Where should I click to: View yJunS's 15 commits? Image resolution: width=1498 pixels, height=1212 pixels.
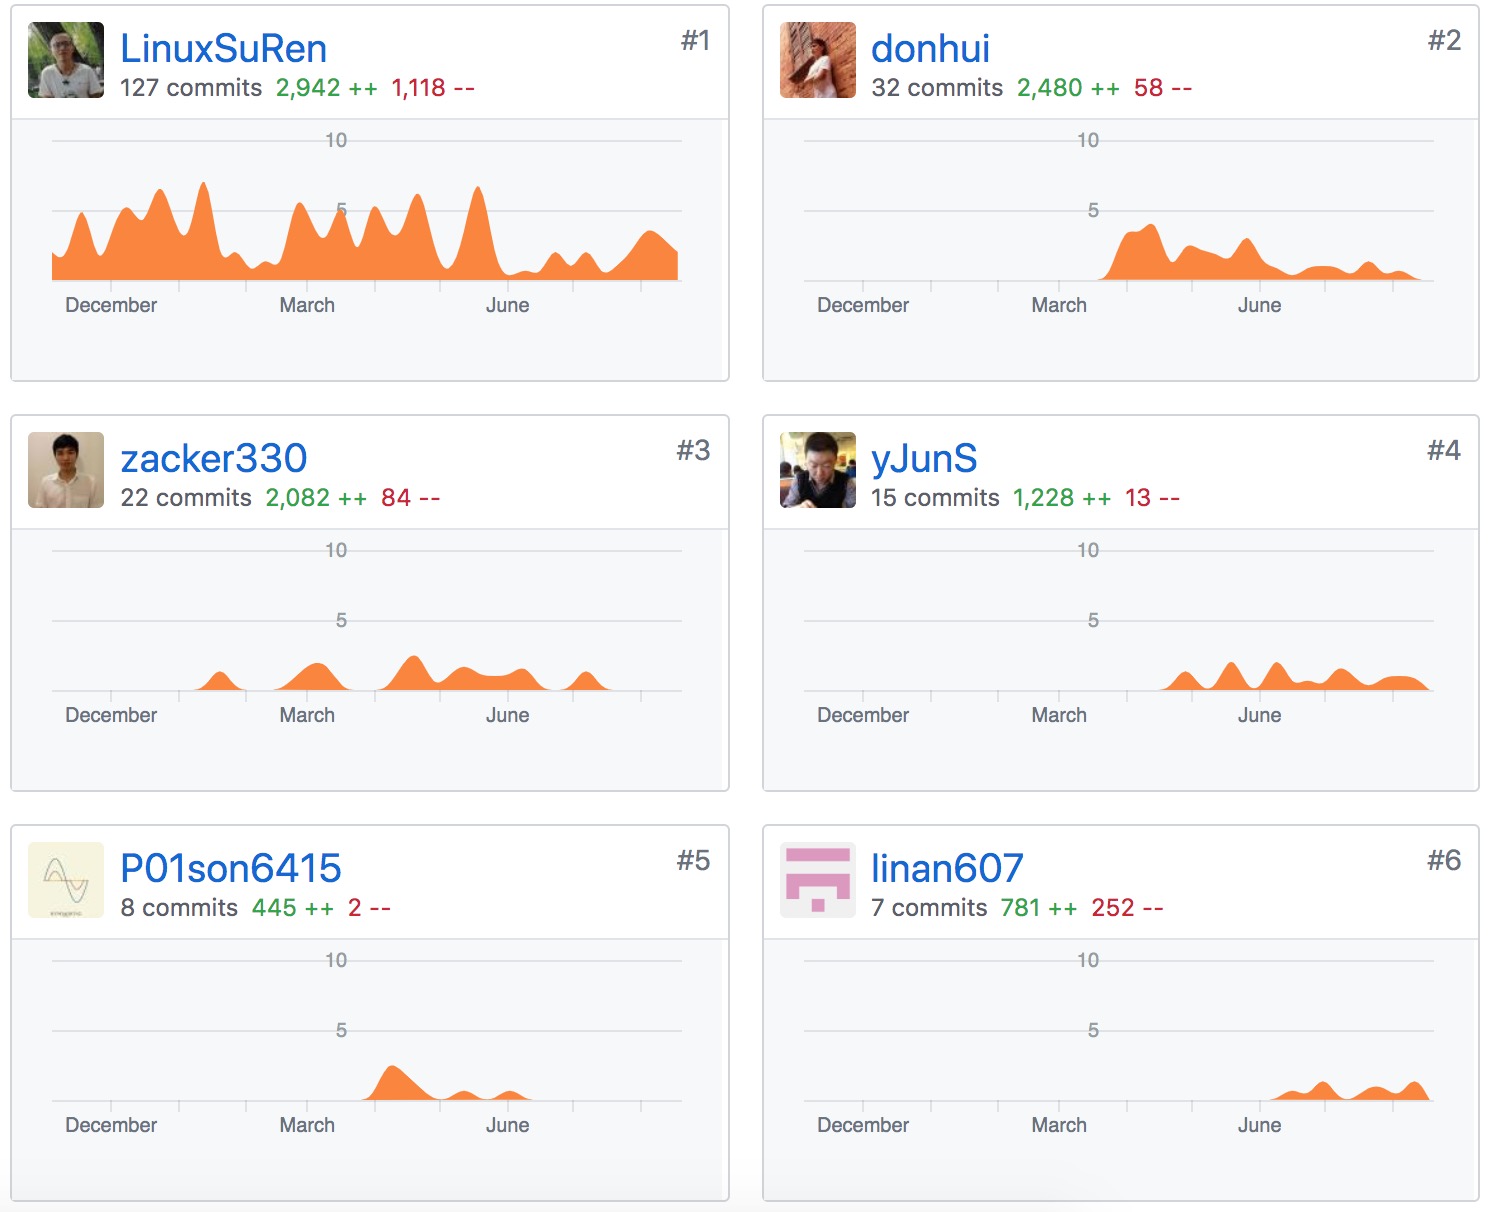[935, 498]
